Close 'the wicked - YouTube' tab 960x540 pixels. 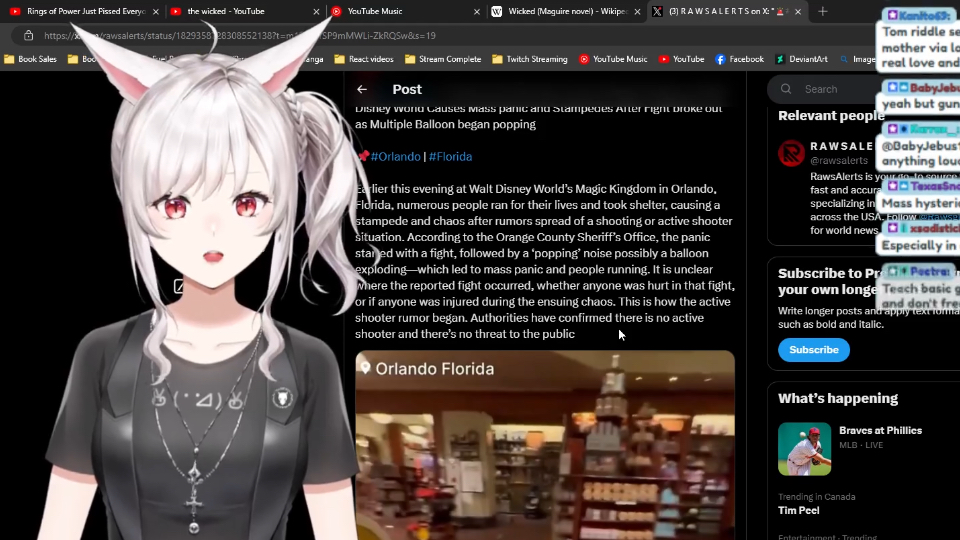[x=316, y=12]
